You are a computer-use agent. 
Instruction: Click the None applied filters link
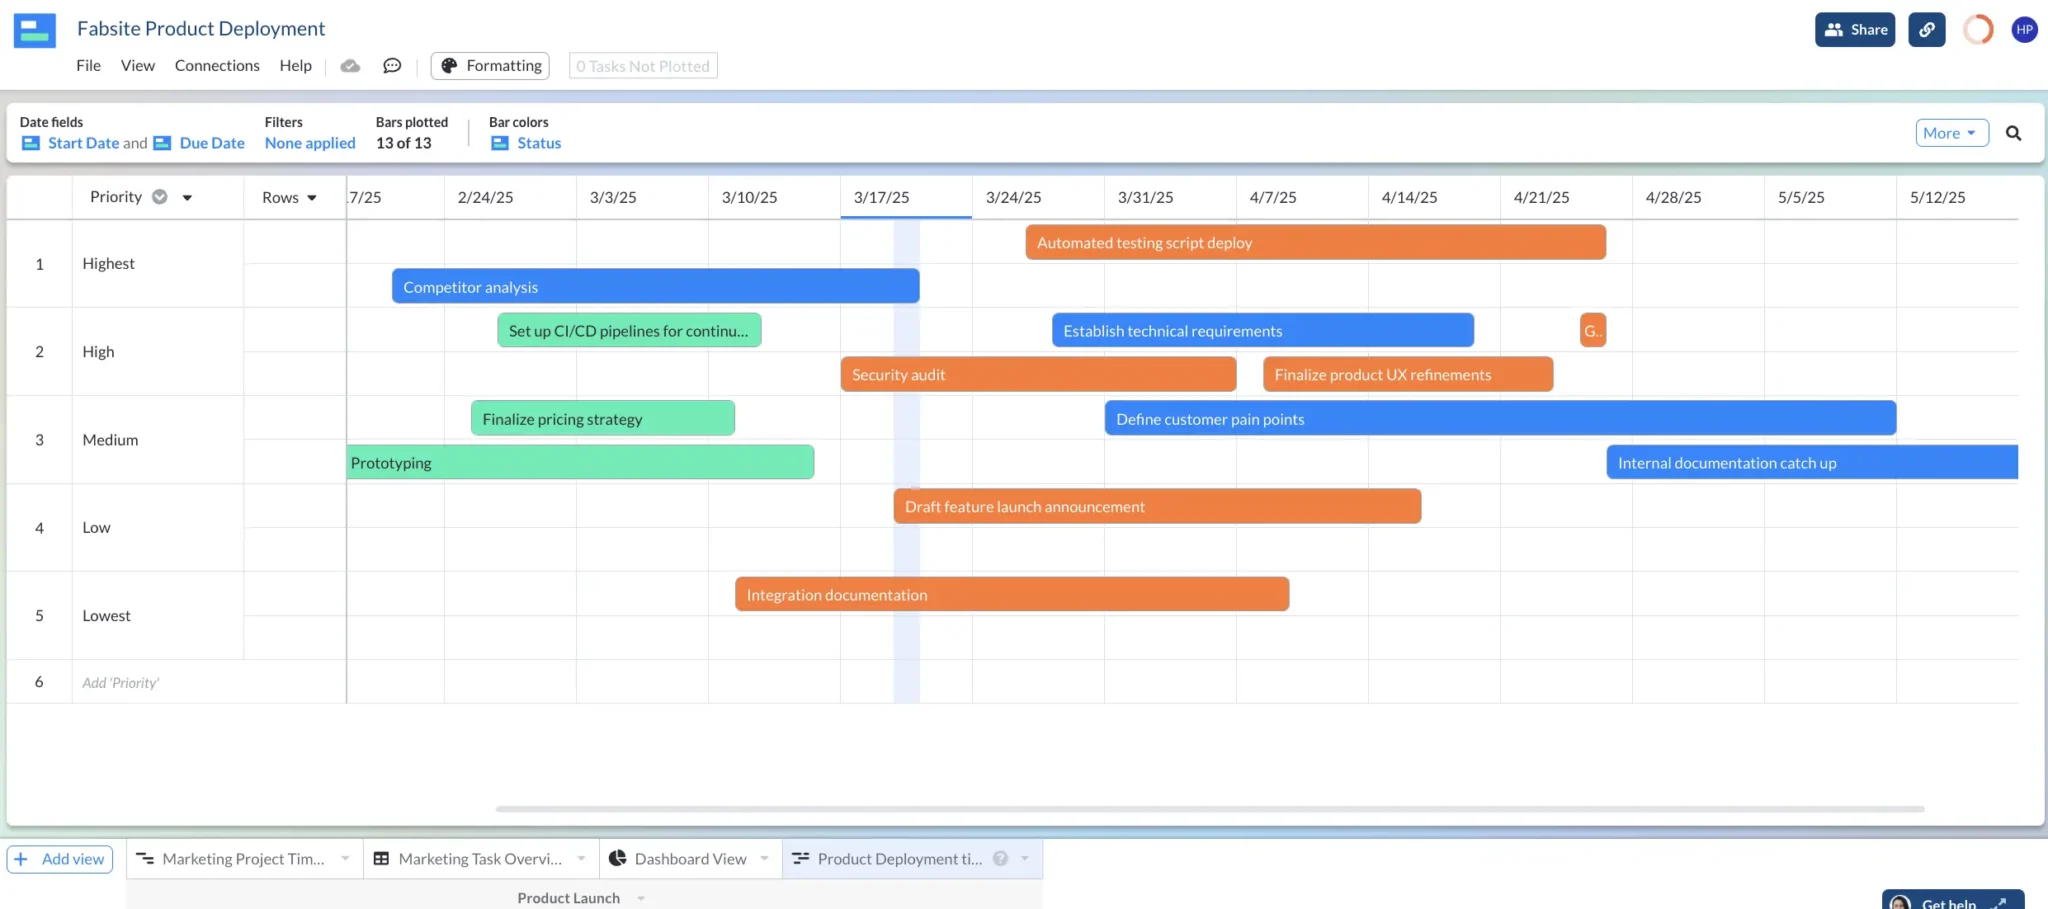(310, 143)
